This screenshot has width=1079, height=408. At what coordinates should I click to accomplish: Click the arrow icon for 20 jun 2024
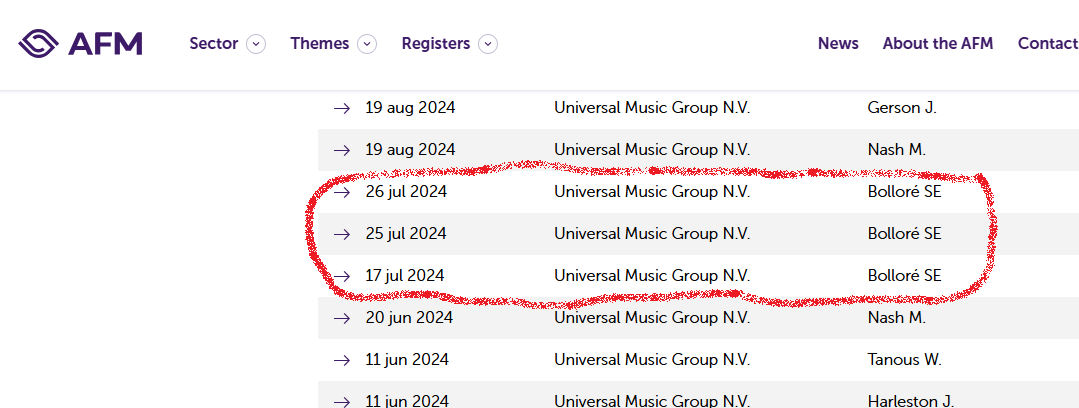342,318
